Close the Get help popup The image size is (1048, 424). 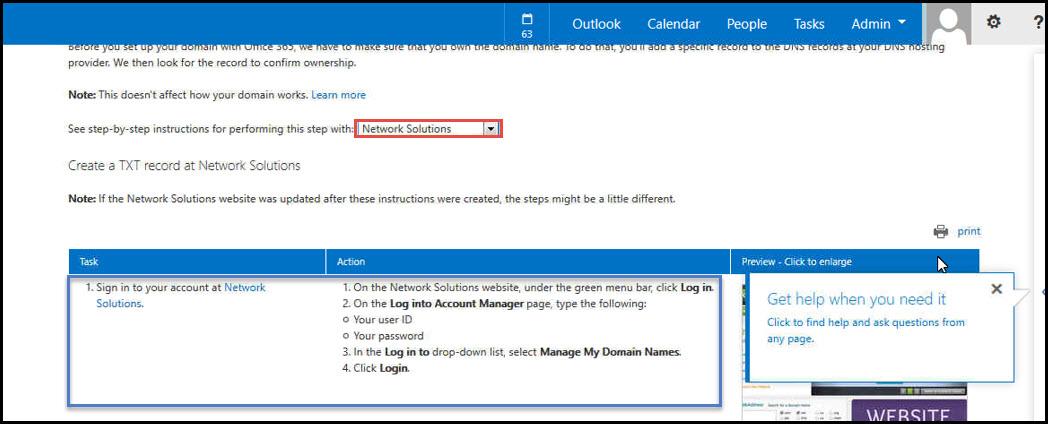pyautogui.click(x=997, y=289)
